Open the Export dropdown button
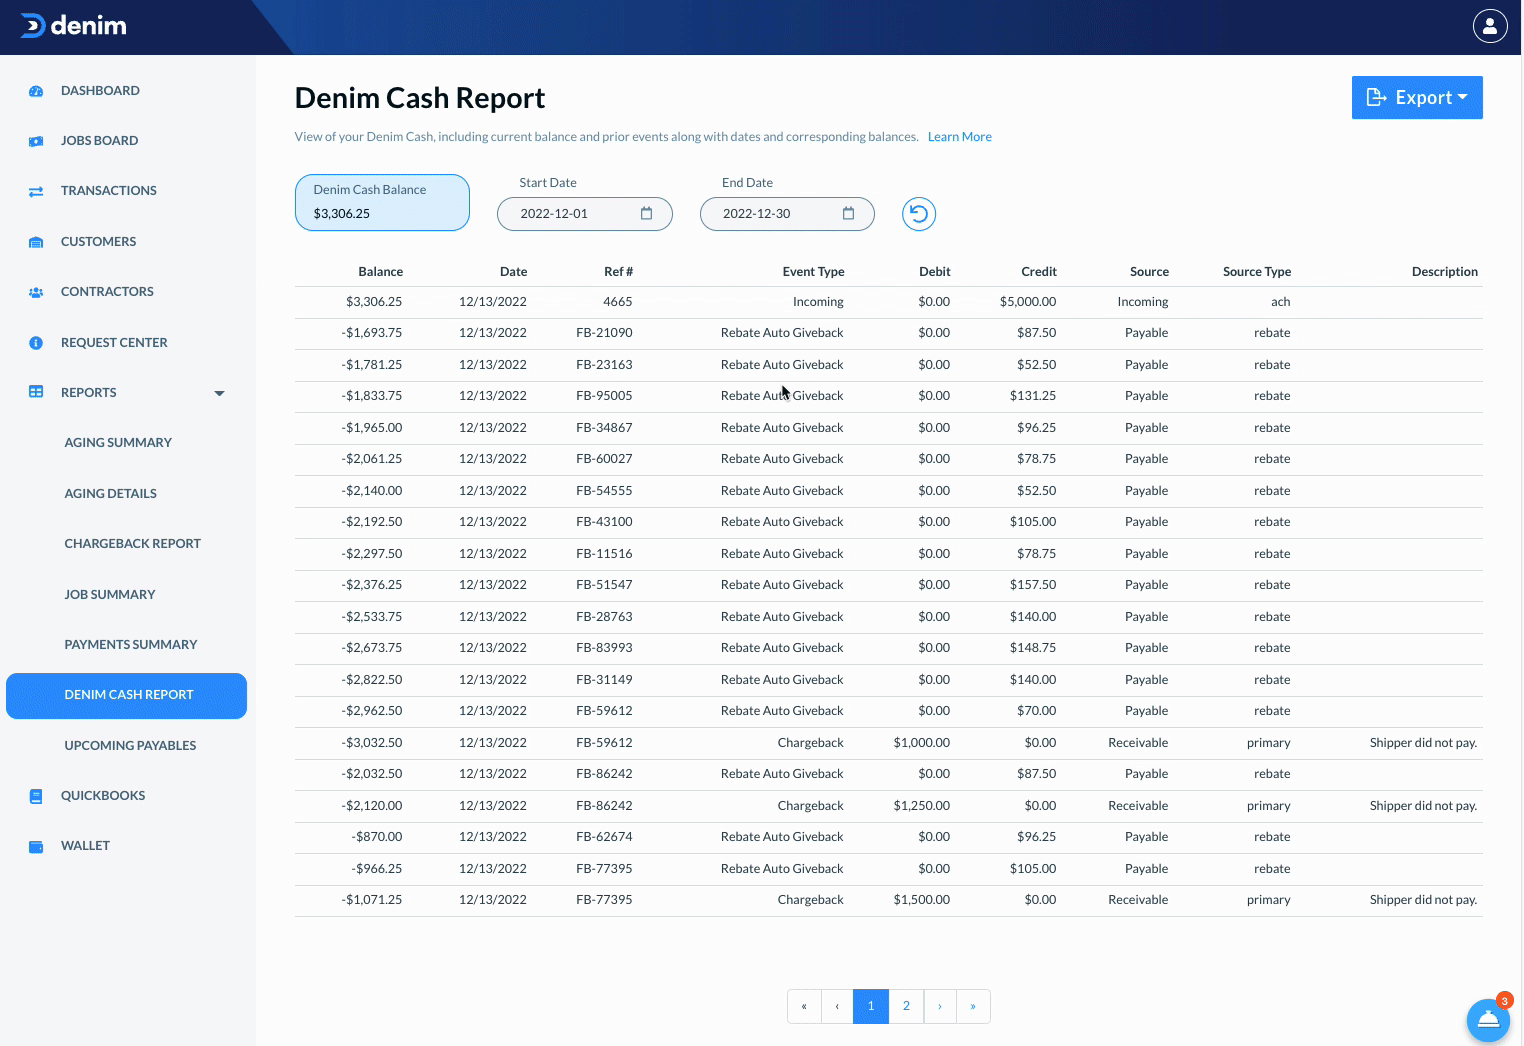 [x=1417, y=97]
